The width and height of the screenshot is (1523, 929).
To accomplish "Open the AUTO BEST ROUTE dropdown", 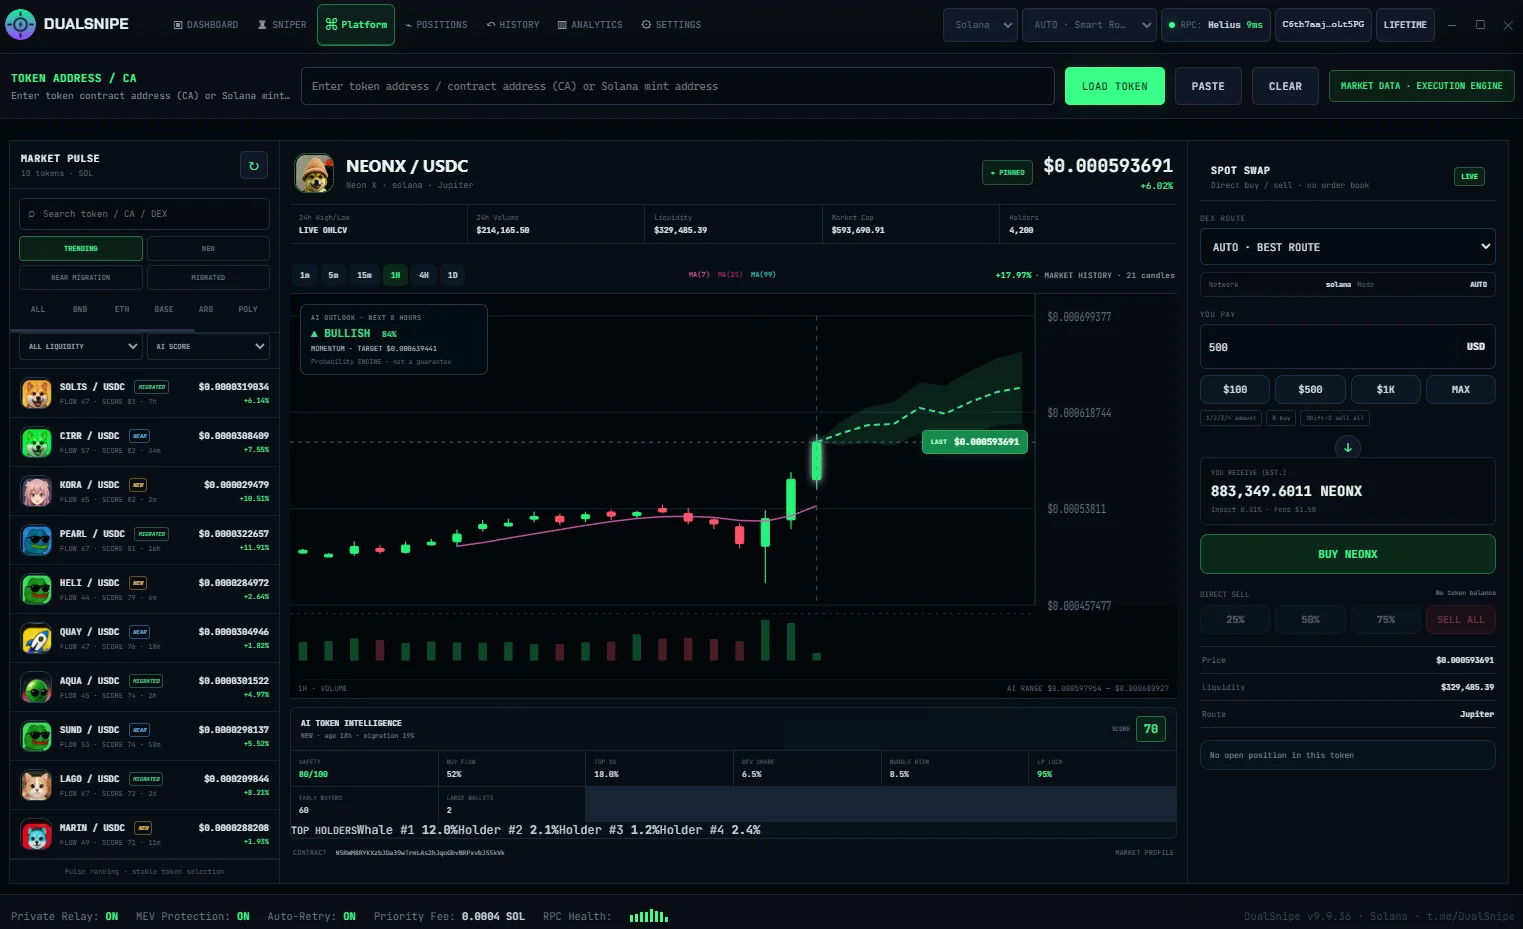I will coord(1347,247).
